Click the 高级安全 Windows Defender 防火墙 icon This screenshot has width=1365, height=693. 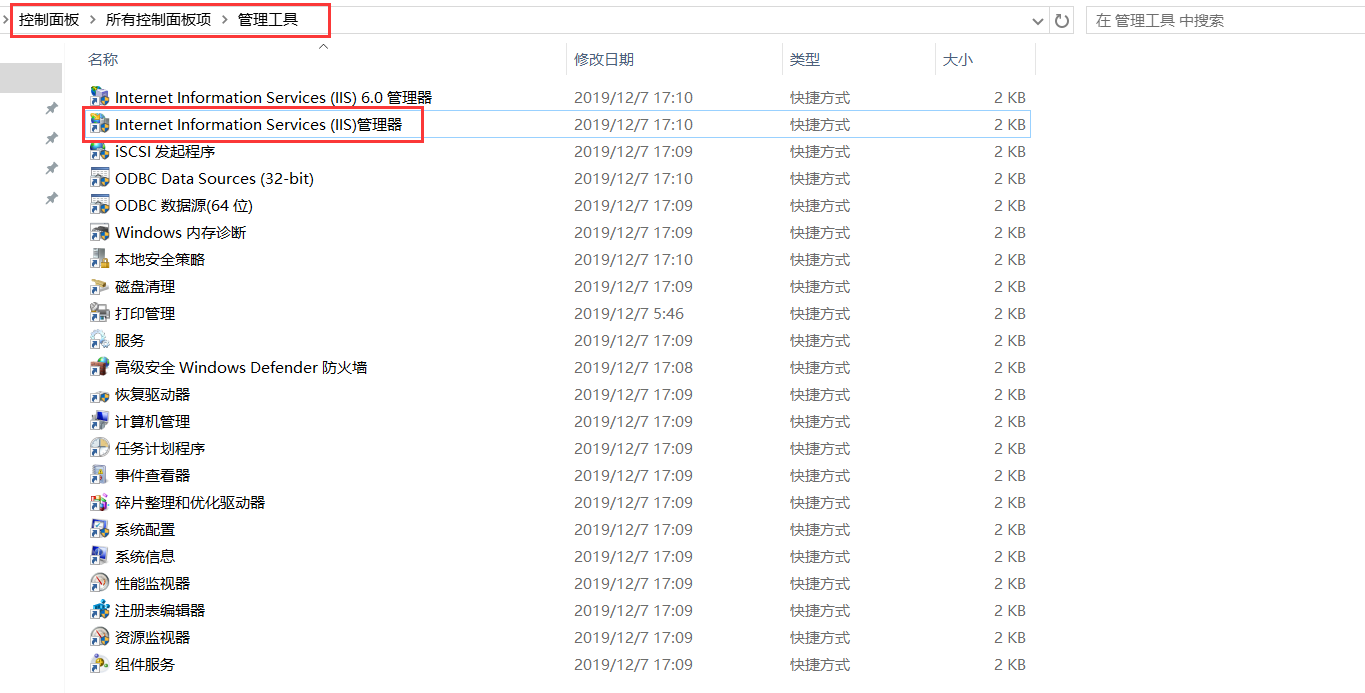click(99, 367)
